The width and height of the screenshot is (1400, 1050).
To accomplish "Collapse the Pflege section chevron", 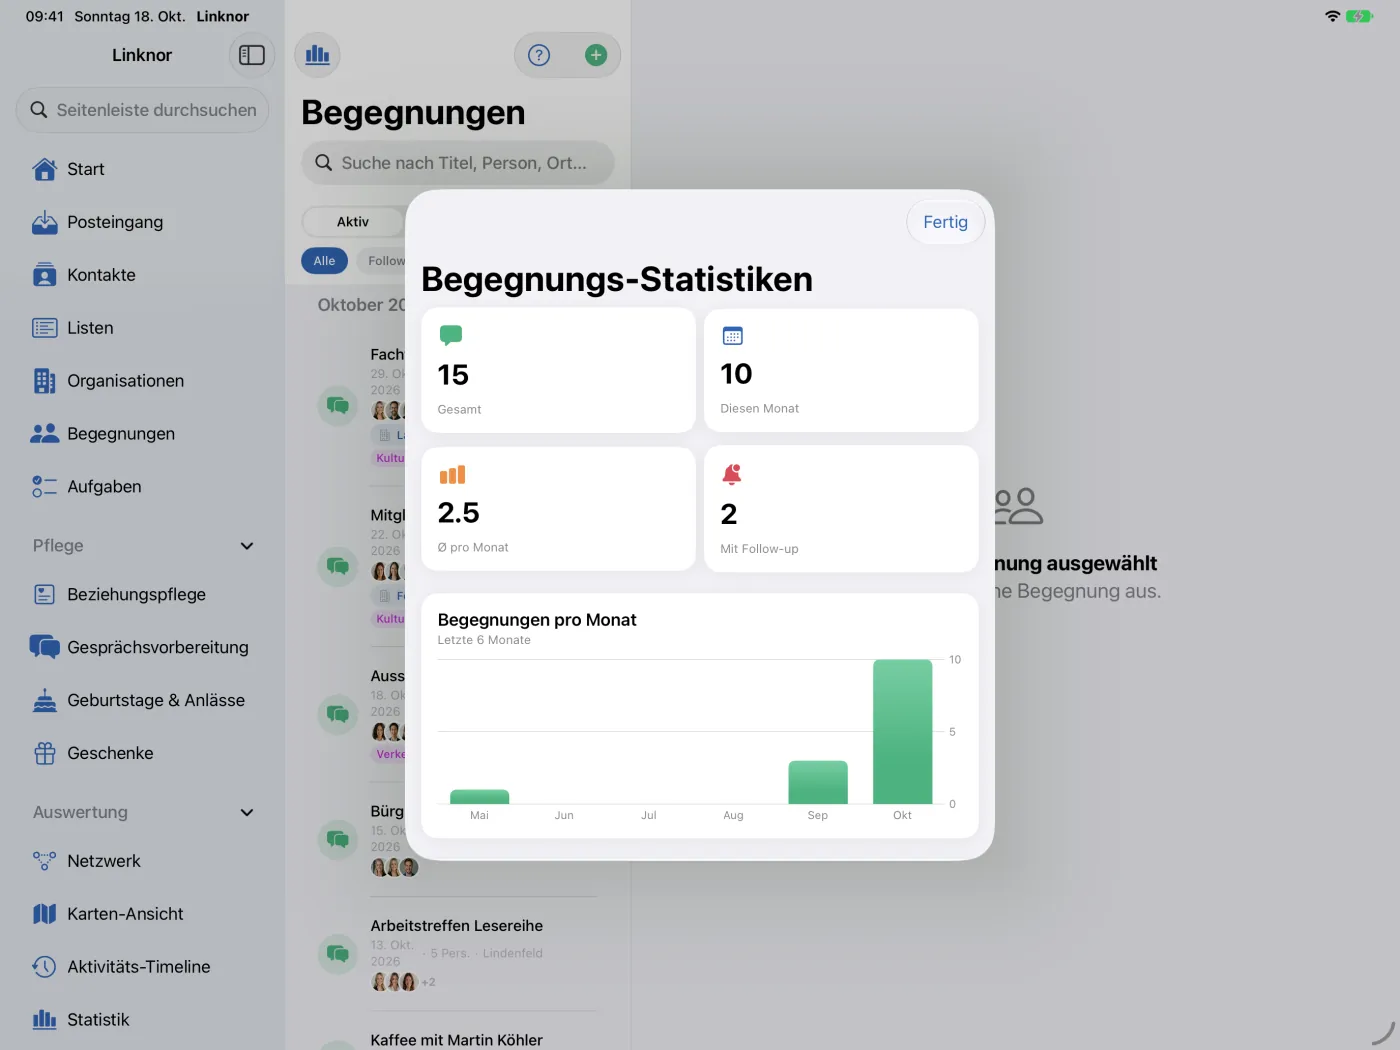I will (247, 546).
